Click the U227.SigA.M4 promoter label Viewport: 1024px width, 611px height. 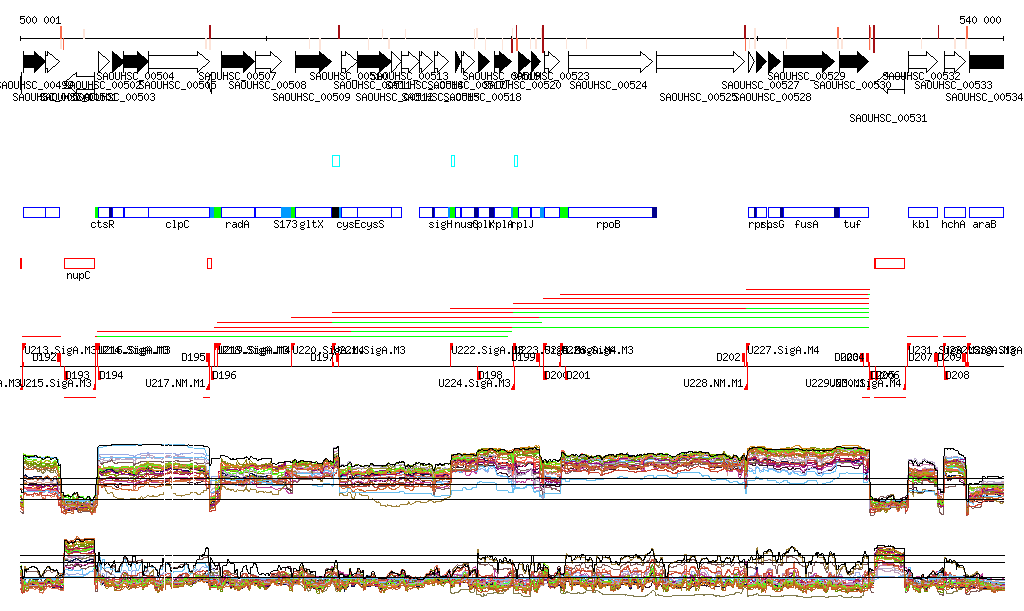(785, 351)
